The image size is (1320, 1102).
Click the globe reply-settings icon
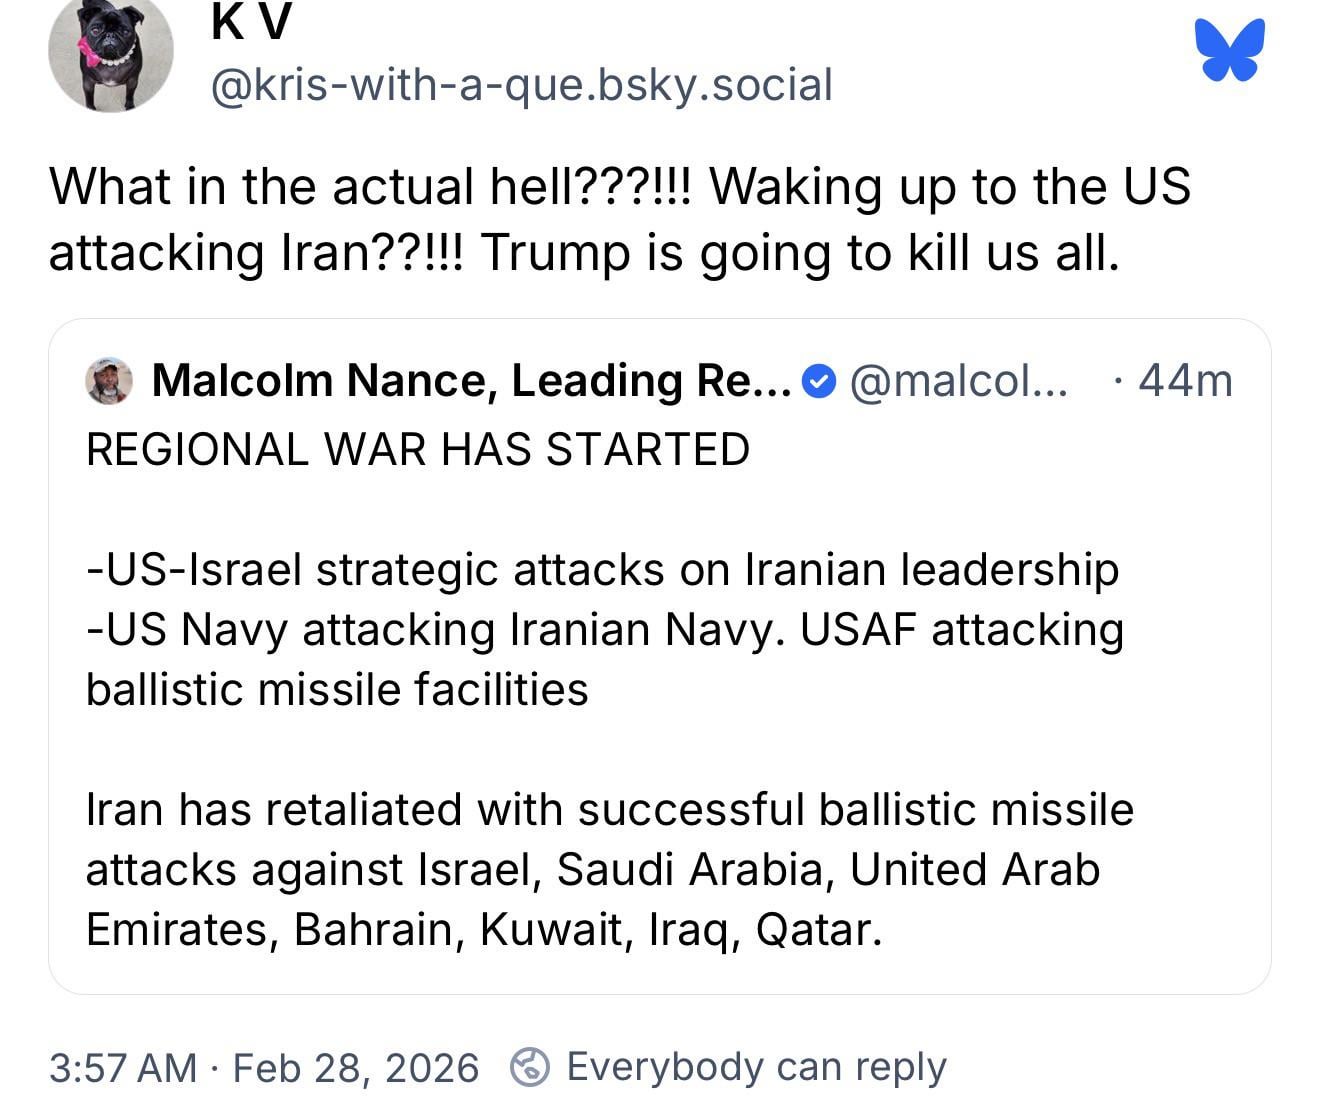[x=529, y=1067]
